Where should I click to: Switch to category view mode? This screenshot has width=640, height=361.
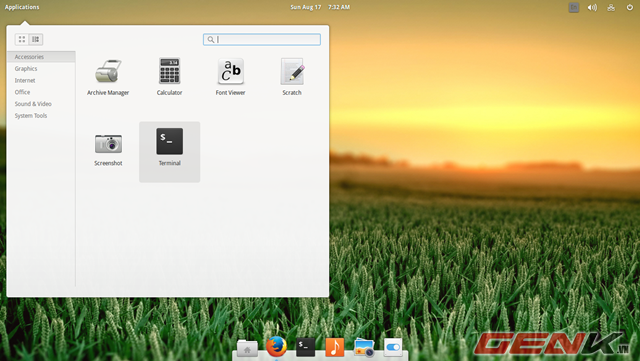pyautogui.click(x=36, y=39)
